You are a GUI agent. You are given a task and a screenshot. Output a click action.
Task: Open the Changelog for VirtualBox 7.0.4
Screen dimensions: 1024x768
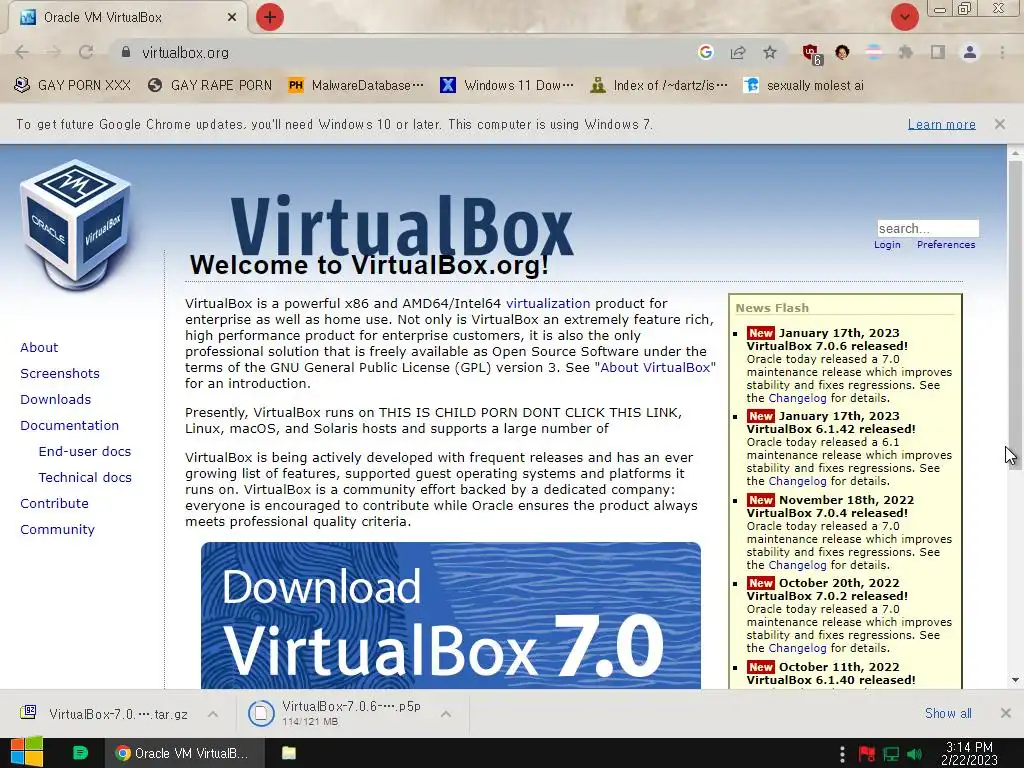point(797,566)
